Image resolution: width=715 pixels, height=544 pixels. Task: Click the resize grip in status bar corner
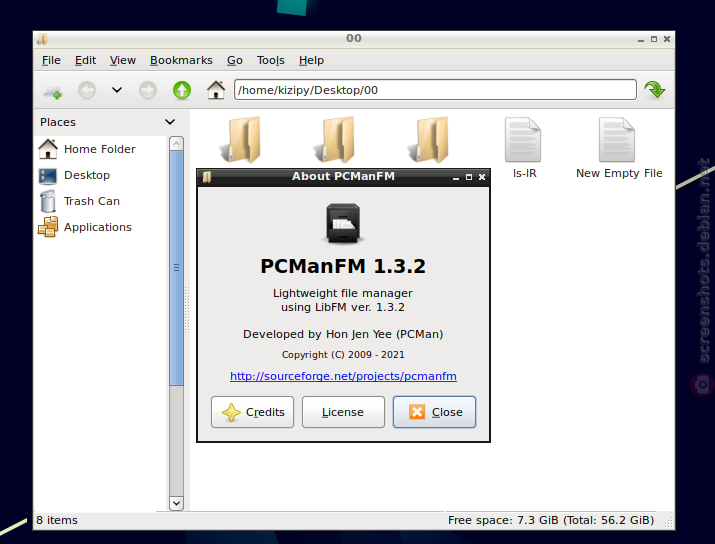tap(668, 523)
